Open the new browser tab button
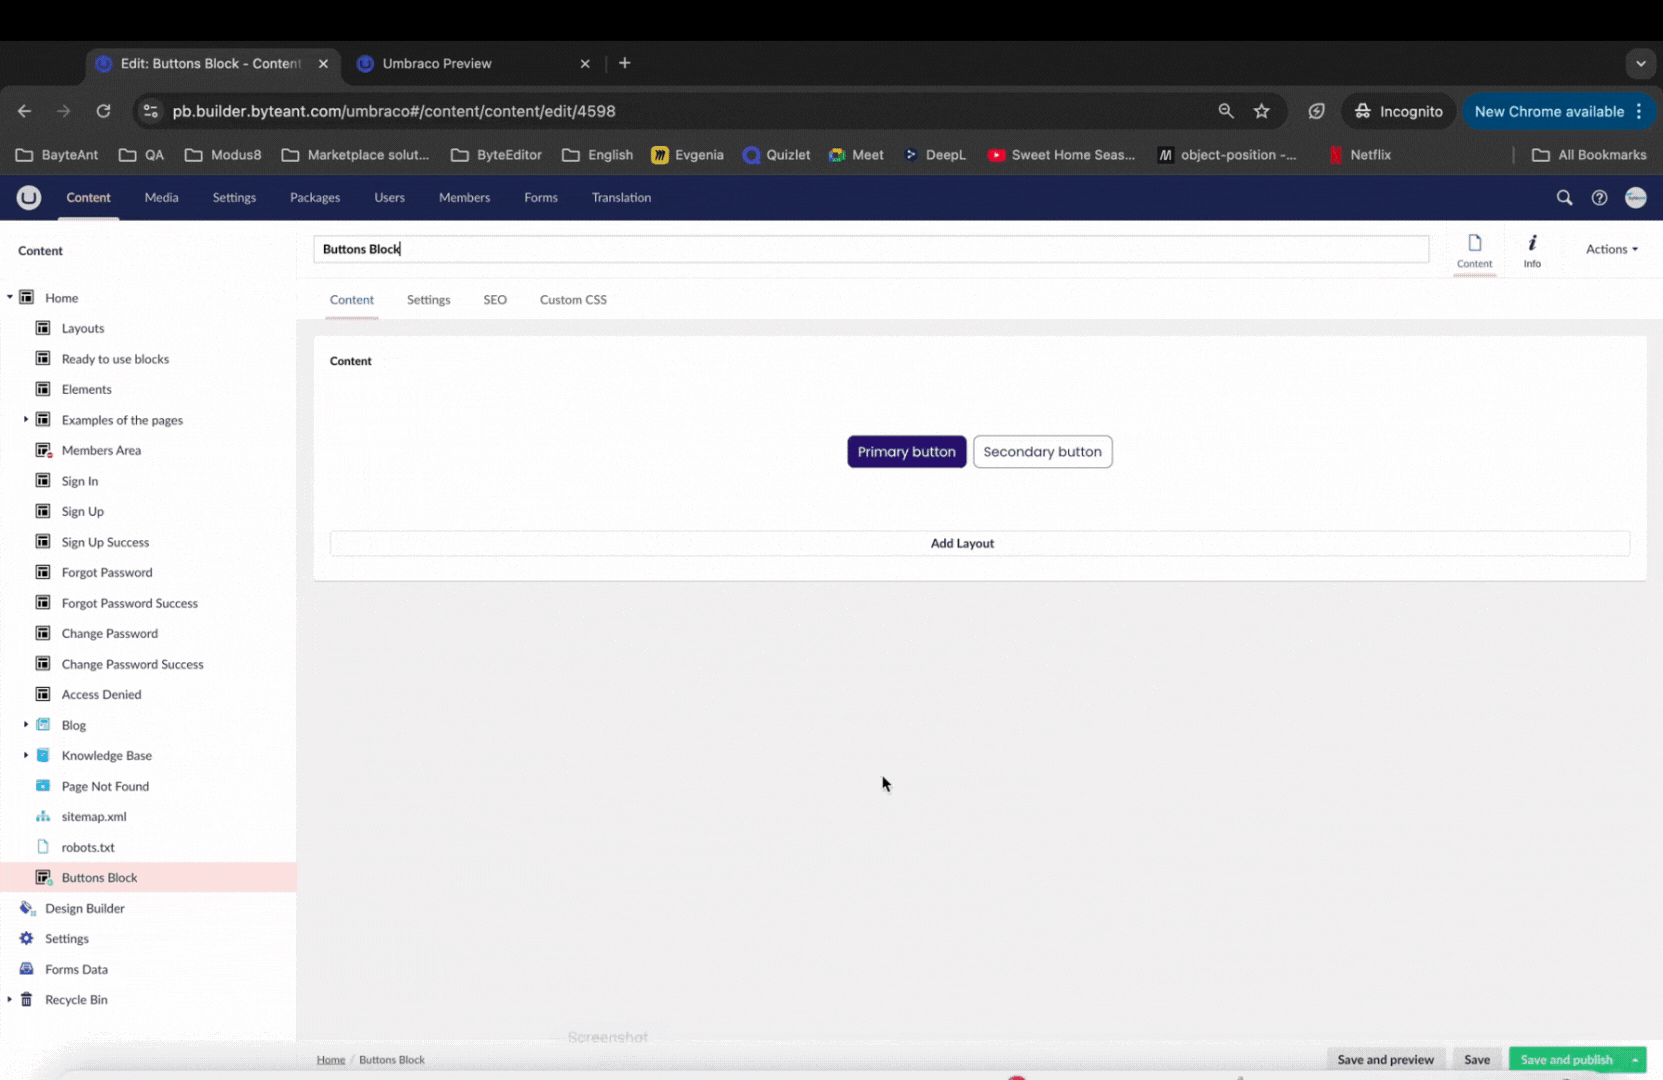The width and height of the screenshot is (1663, 1080). (x=625, y=63)
